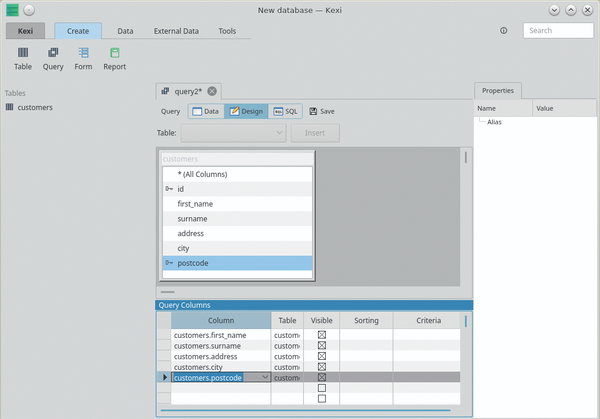Viewport: 600px width, 419px height.
Task: Check Visible in first empty row
Action: coord(322,388)
